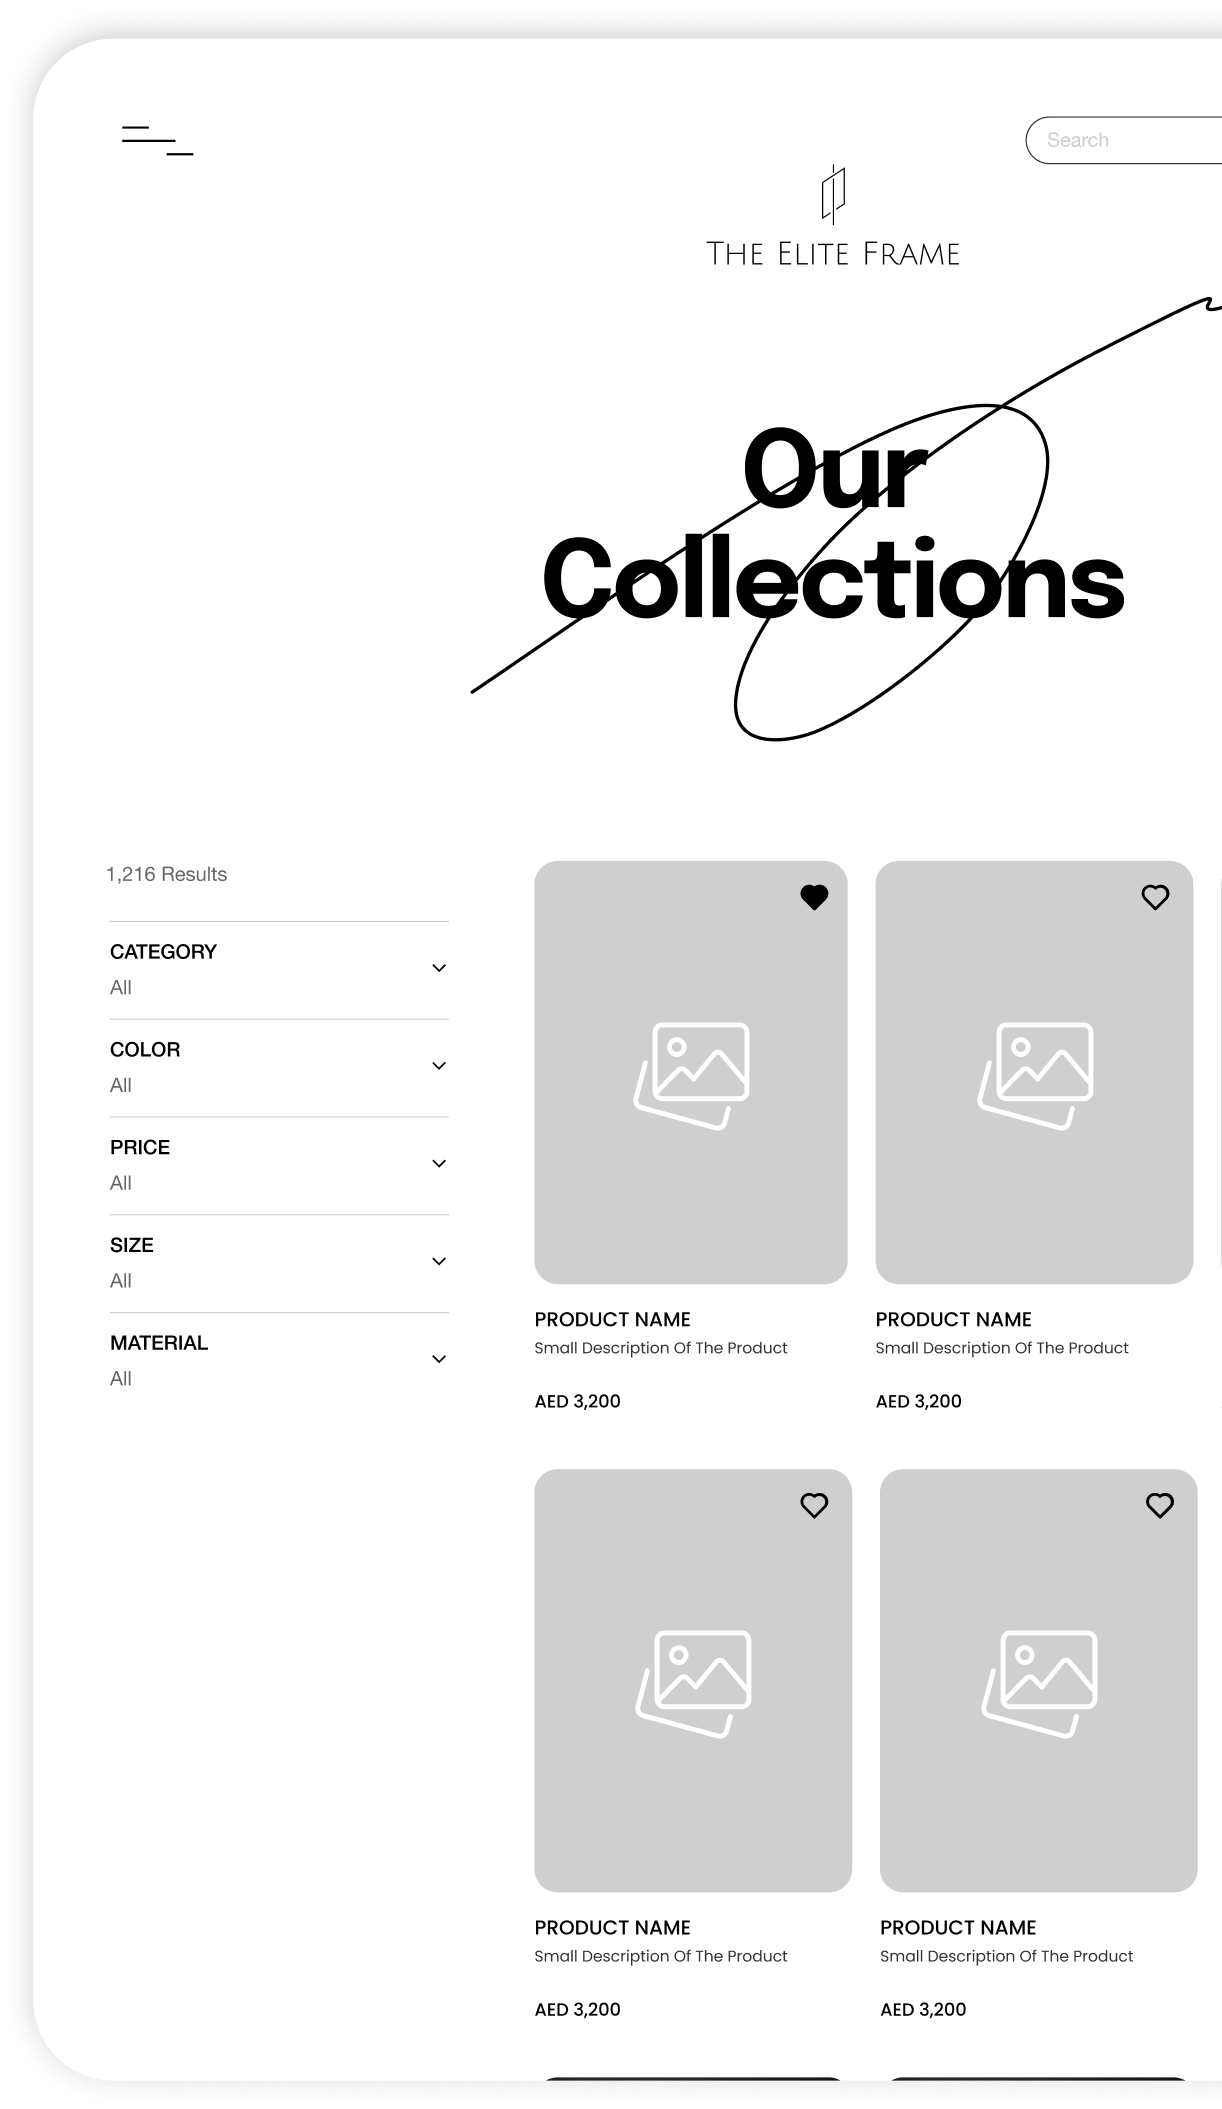
Task: View the bottom-left product image
Action: 693,1680
